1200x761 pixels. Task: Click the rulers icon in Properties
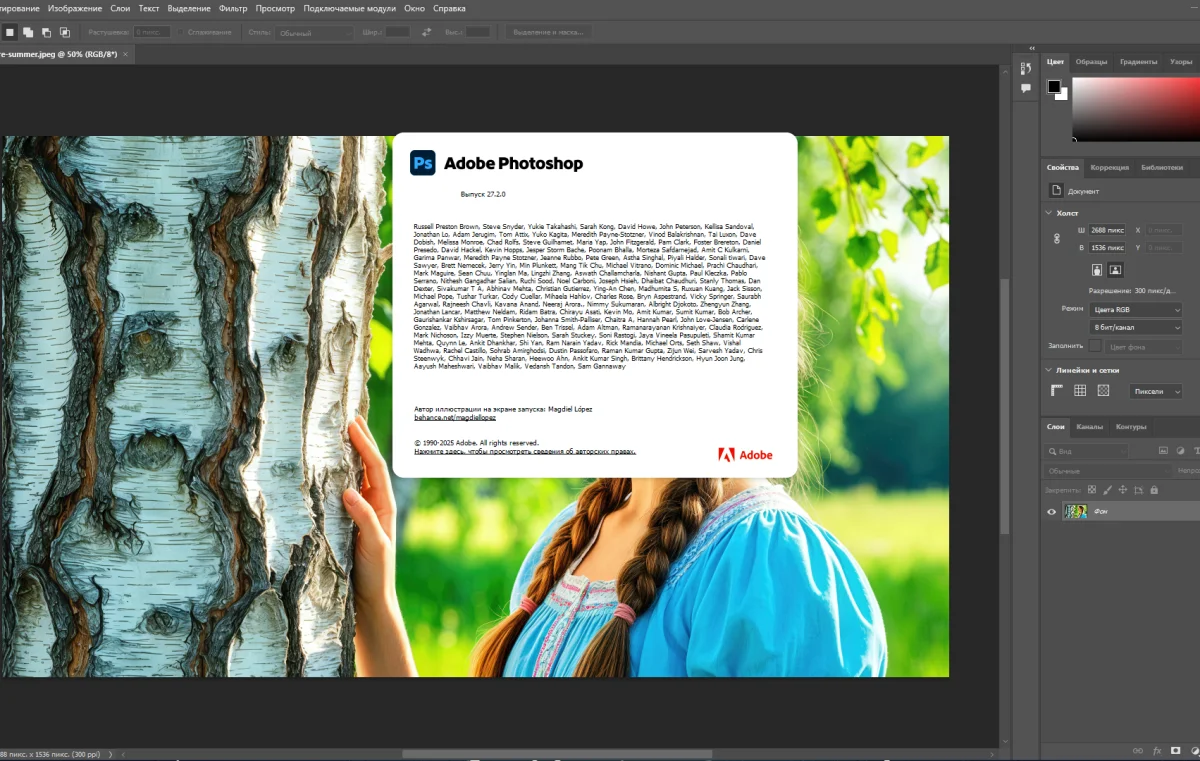(1056, 391)
